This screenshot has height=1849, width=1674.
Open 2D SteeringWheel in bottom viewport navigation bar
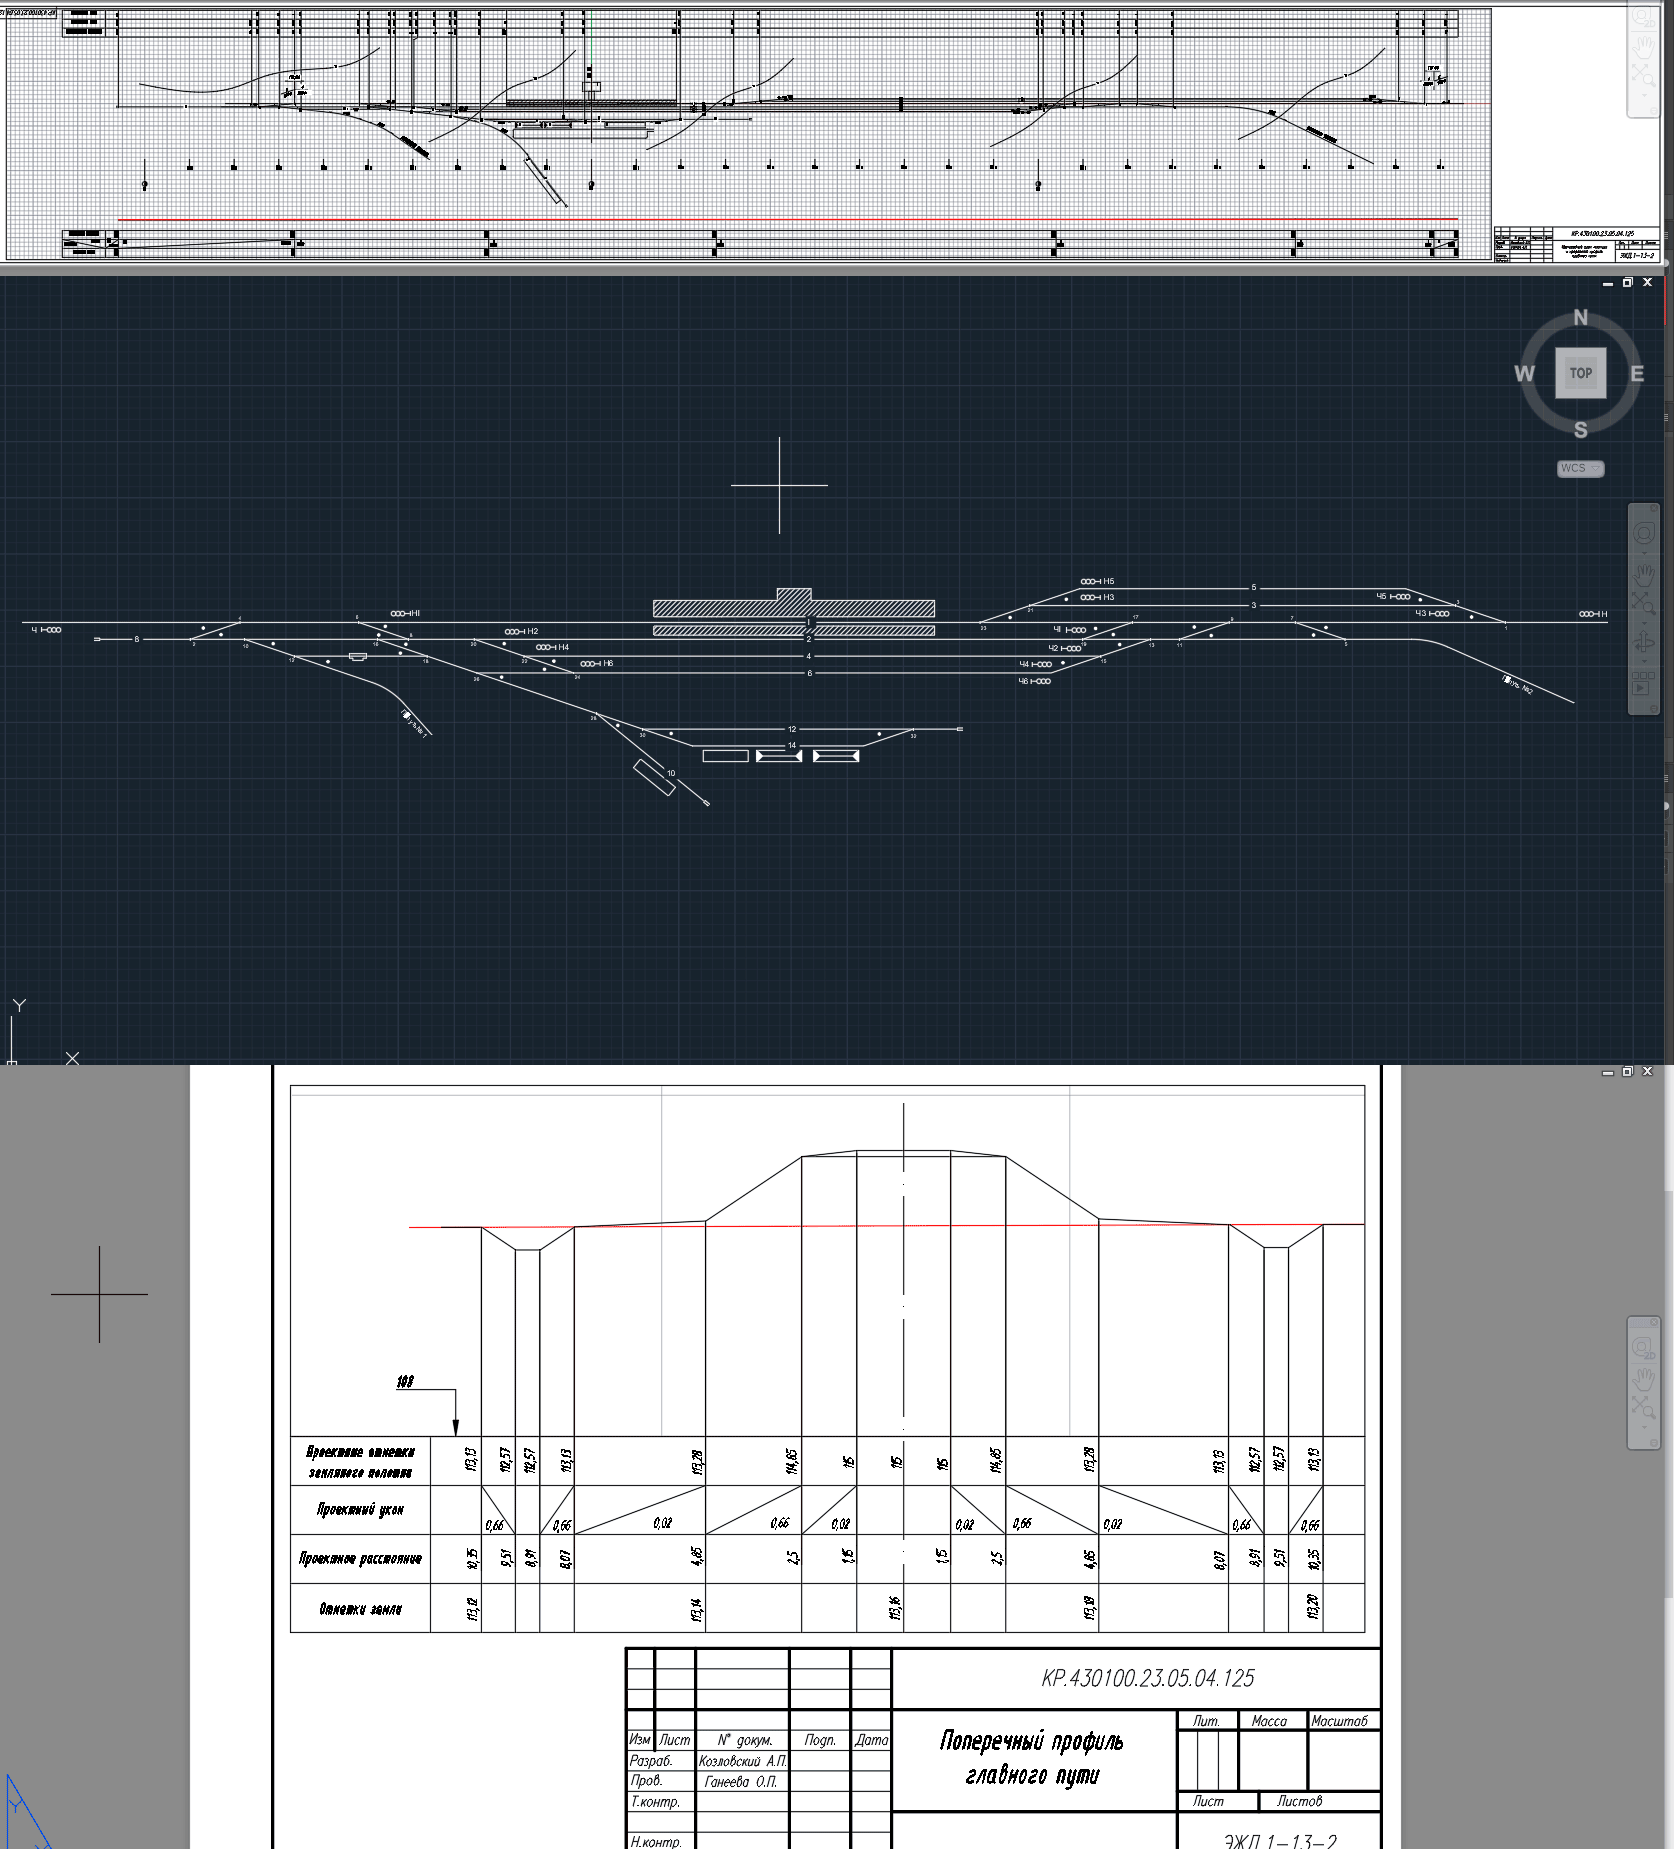point(1644,1348)
